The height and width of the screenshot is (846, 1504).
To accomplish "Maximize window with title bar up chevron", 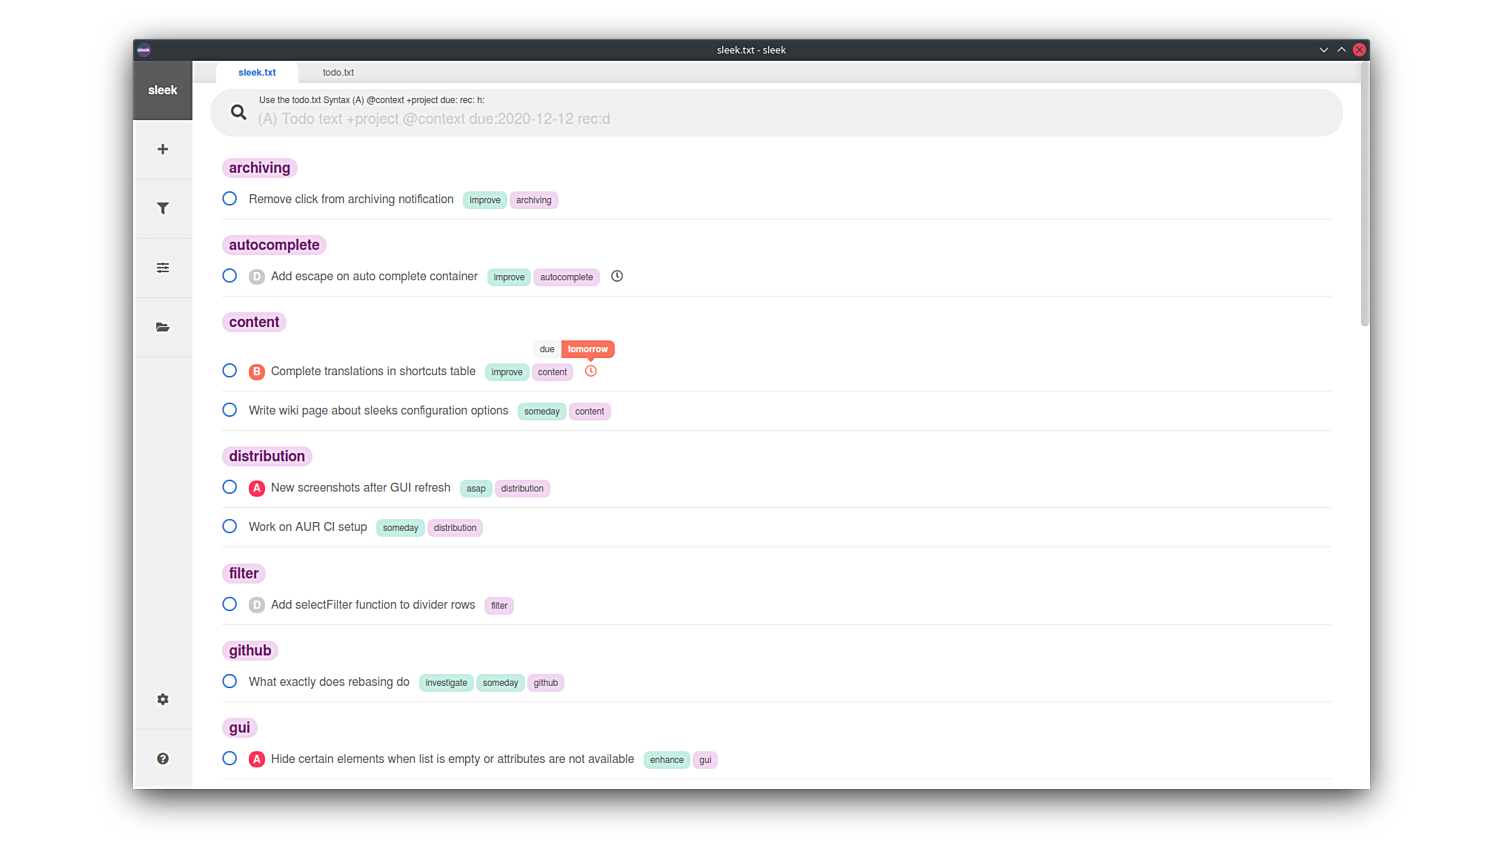I will pos(1342,50).
